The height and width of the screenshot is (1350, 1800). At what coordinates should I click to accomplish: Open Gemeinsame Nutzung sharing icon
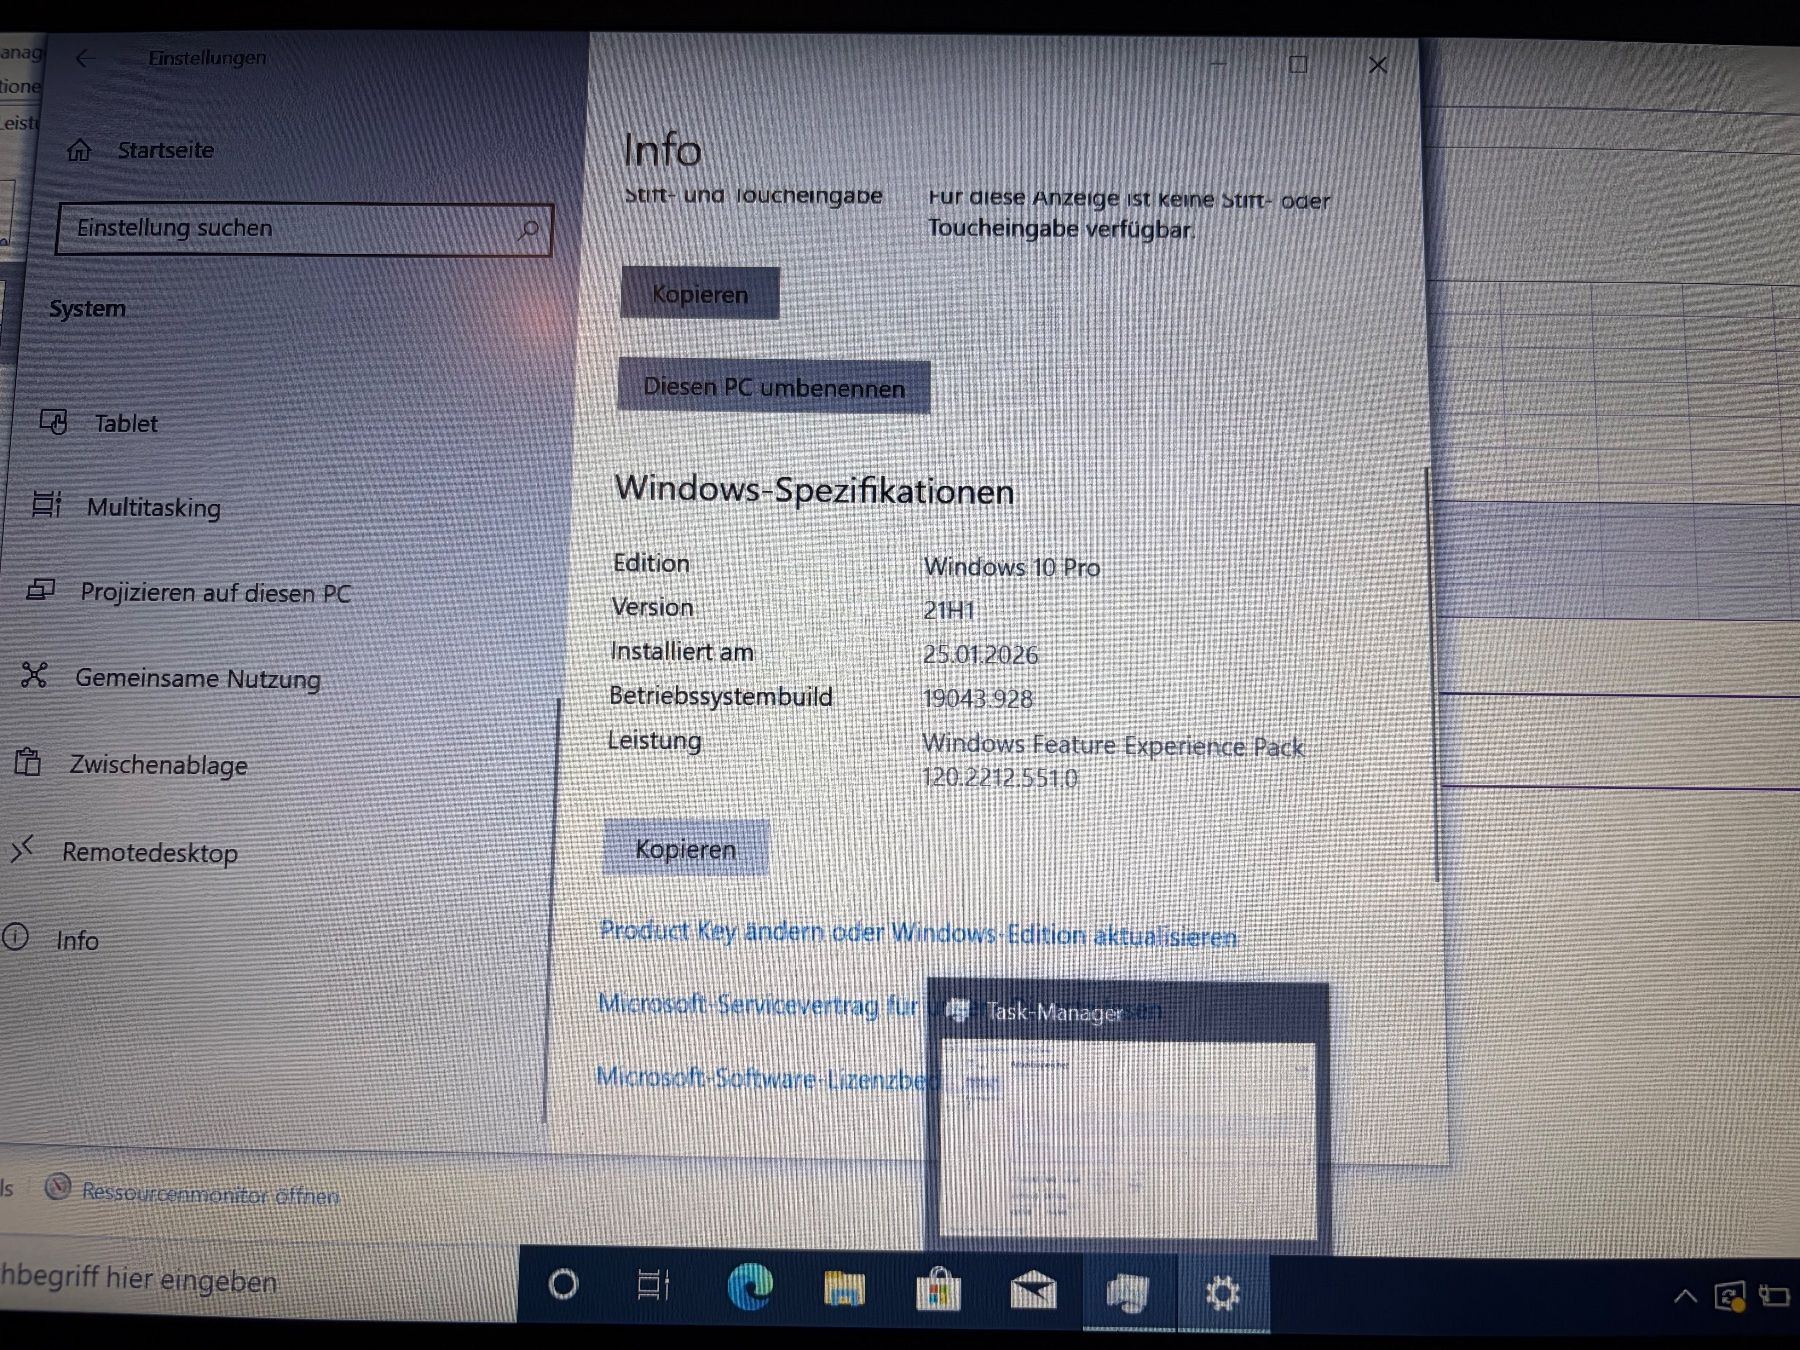tap(34, 675)
